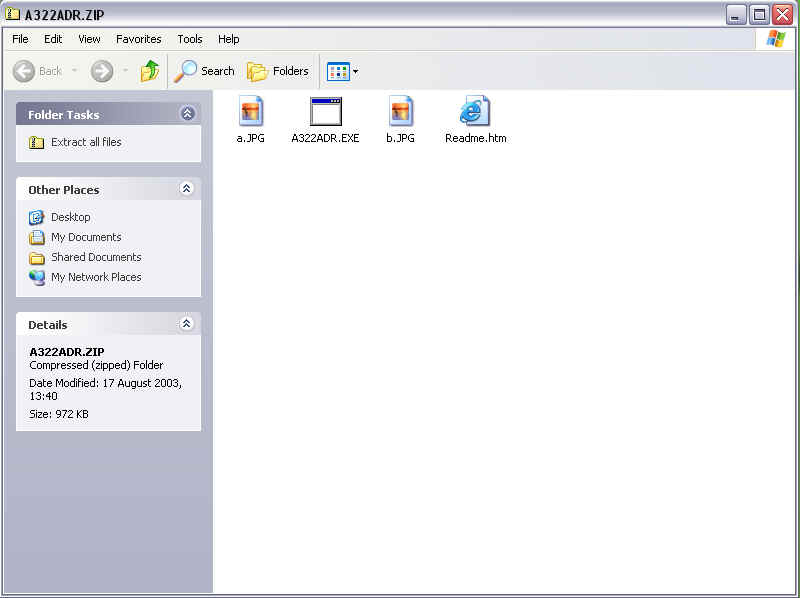Open the Views button menu
The image size is (800, 598).
pyautogui.click(x=342, y=71)
